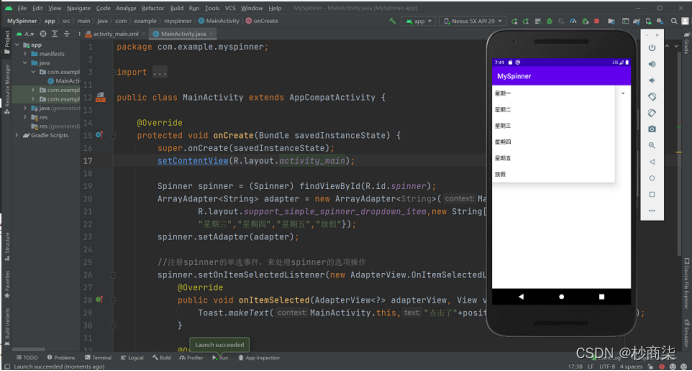Image resolution: width=692 pixels, height=371 pixels.
Task: Click the related XML gutter icon on line 12
Action: (101, 97)
